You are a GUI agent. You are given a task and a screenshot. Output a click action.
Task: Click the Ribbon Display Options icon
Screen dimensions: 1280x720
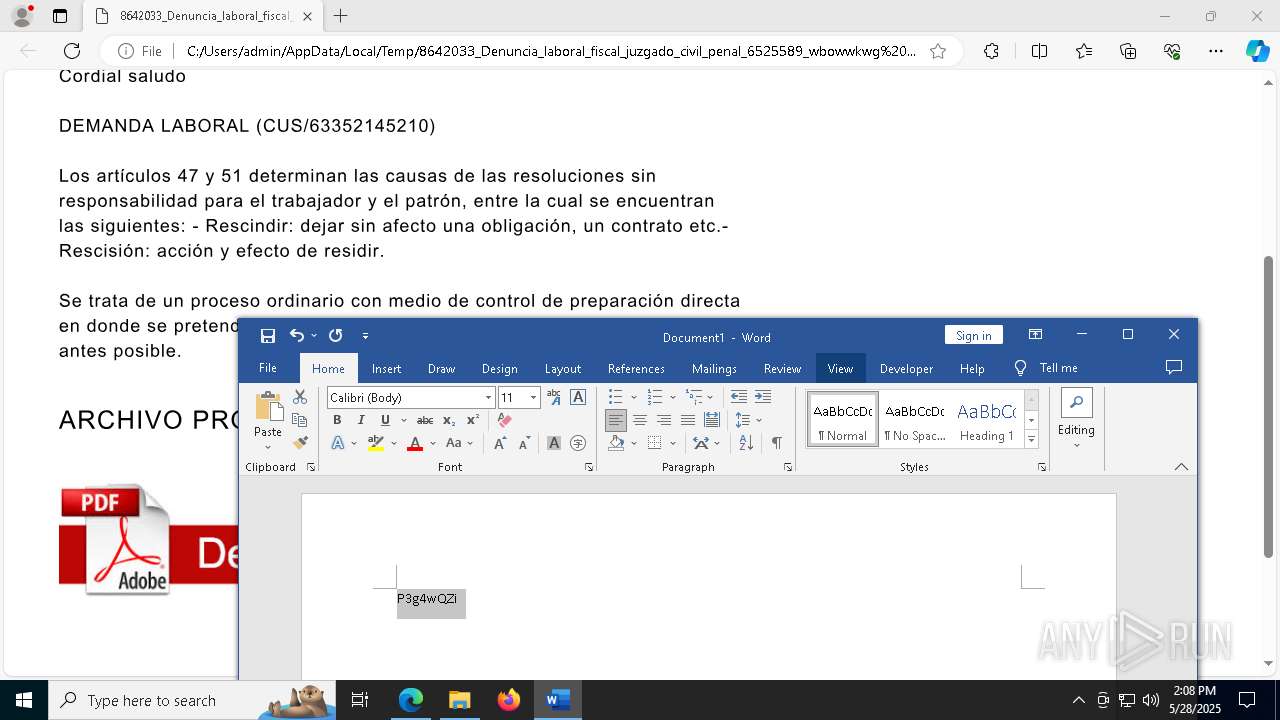tap(1035, 335)
